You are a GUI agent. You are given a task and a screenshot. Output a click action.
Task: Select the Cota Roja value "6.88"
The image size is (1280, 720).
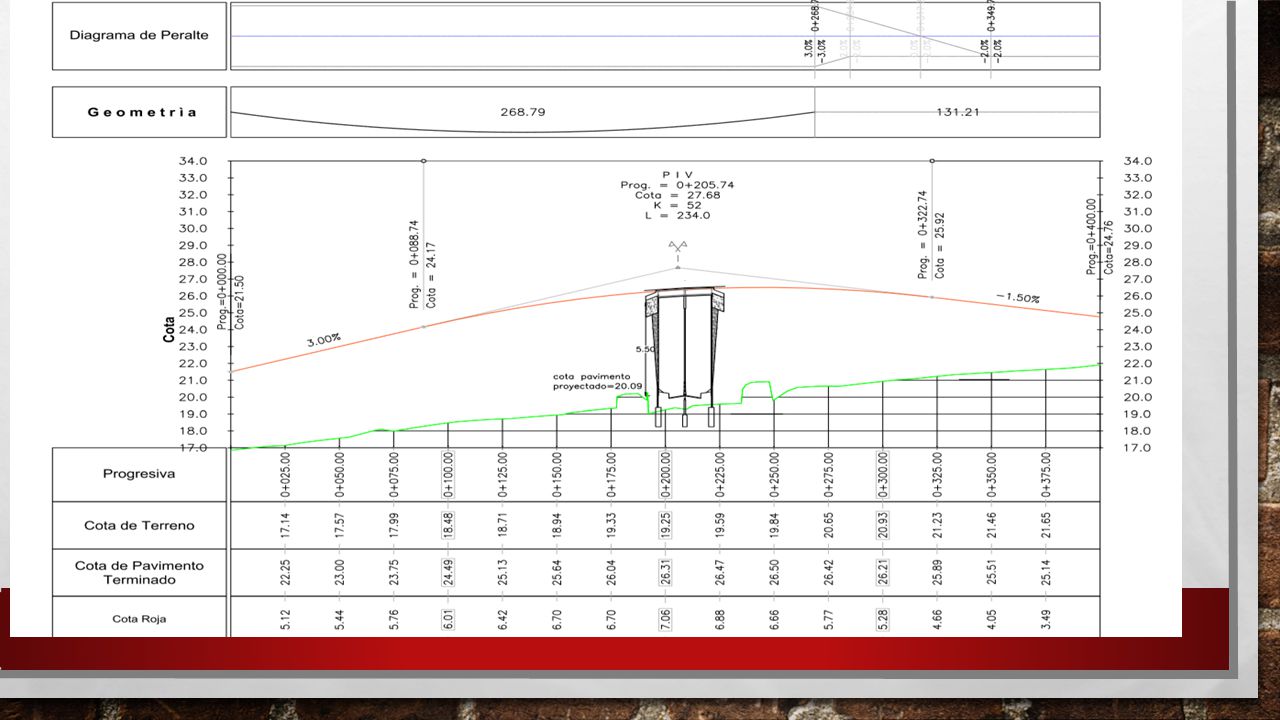pos(719,619)
